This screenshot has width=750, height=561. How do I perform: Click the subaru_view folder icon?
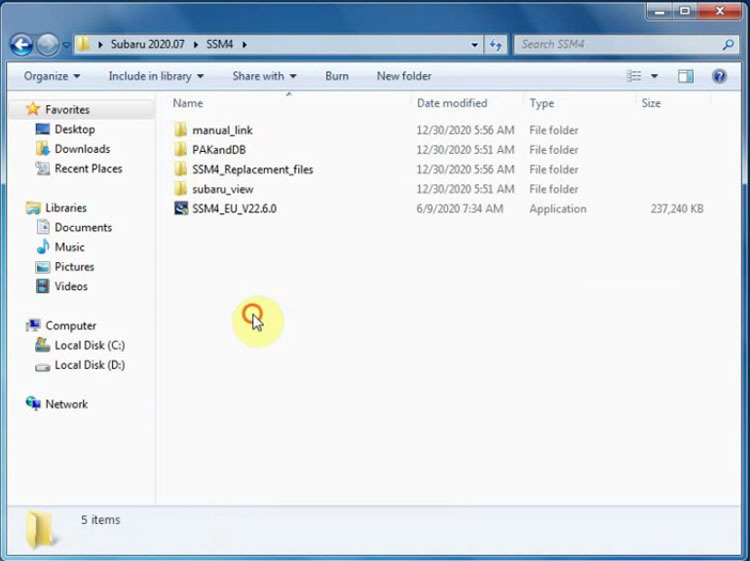(180, 188)
